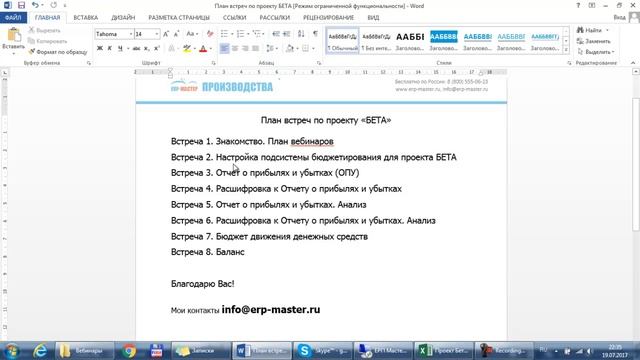
Task: Click Copy (Копировать) in the clipboard group
Action: (47, 41)
